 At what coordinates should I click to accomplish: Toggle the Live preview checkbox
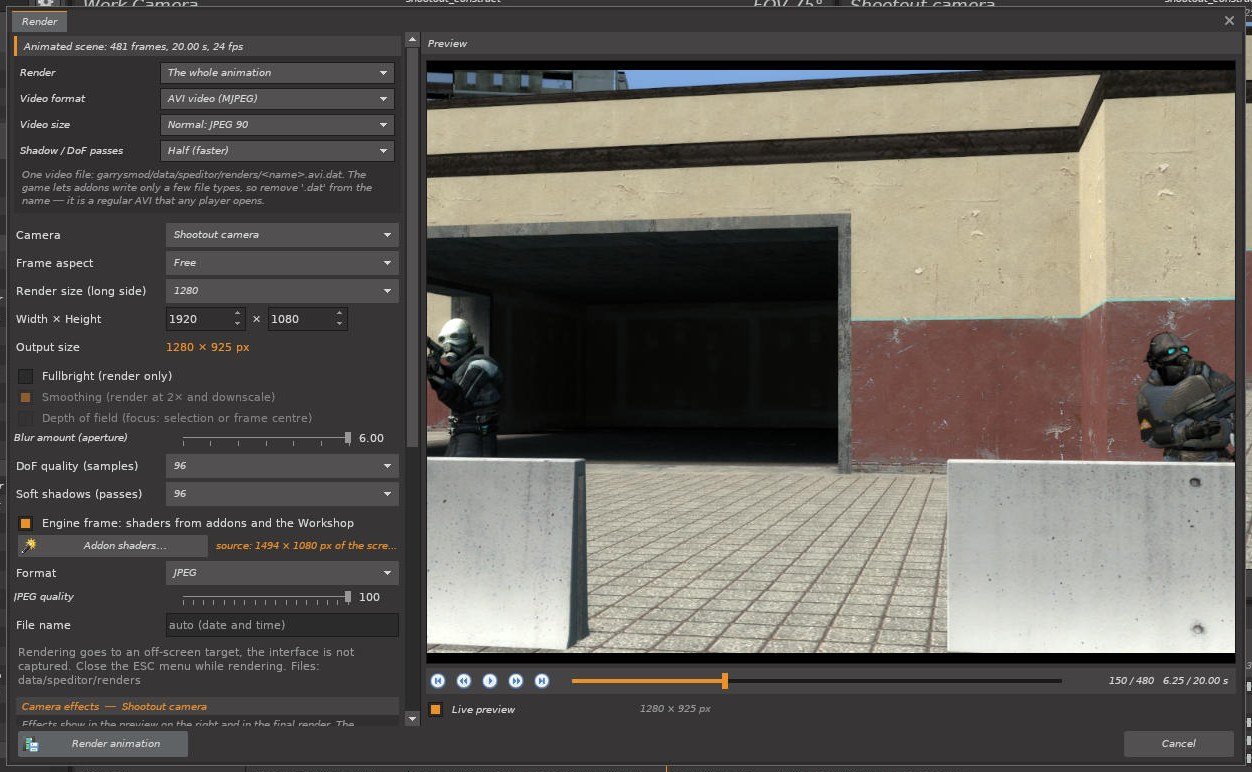(x=436, y=710)
